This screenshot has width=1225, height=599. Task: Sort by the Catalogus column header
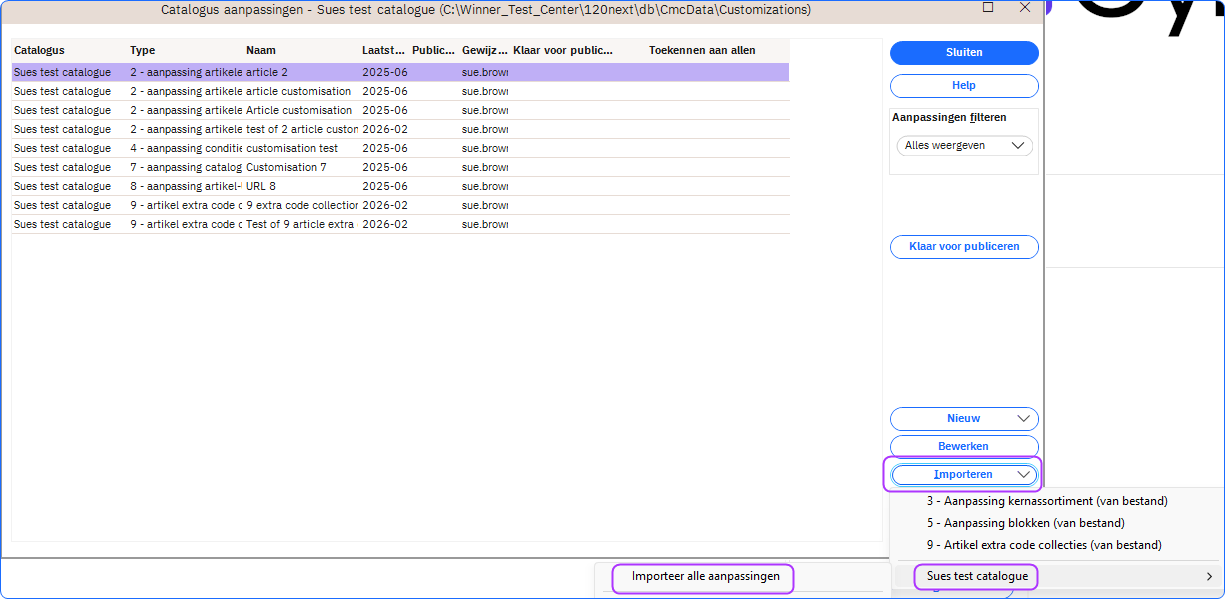tap(40, 50)
